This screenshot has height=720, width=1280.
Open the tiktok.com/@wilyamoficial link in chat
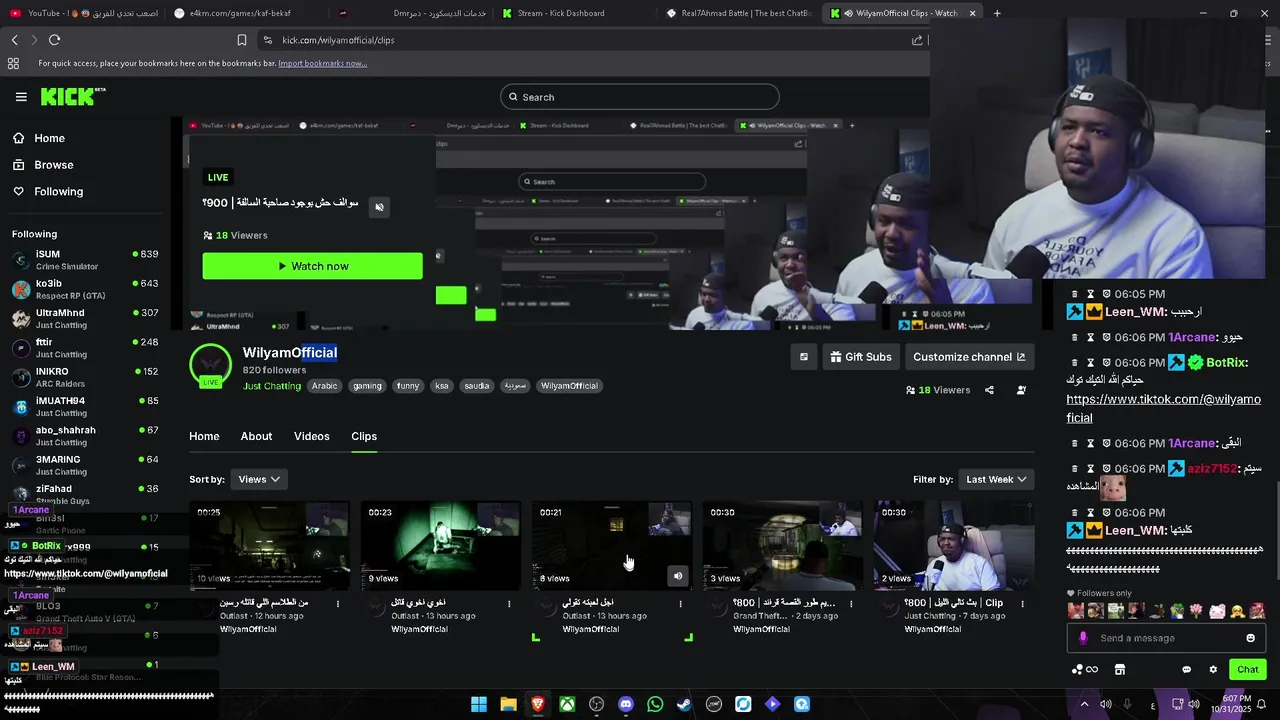click(x=1164, y=408)
